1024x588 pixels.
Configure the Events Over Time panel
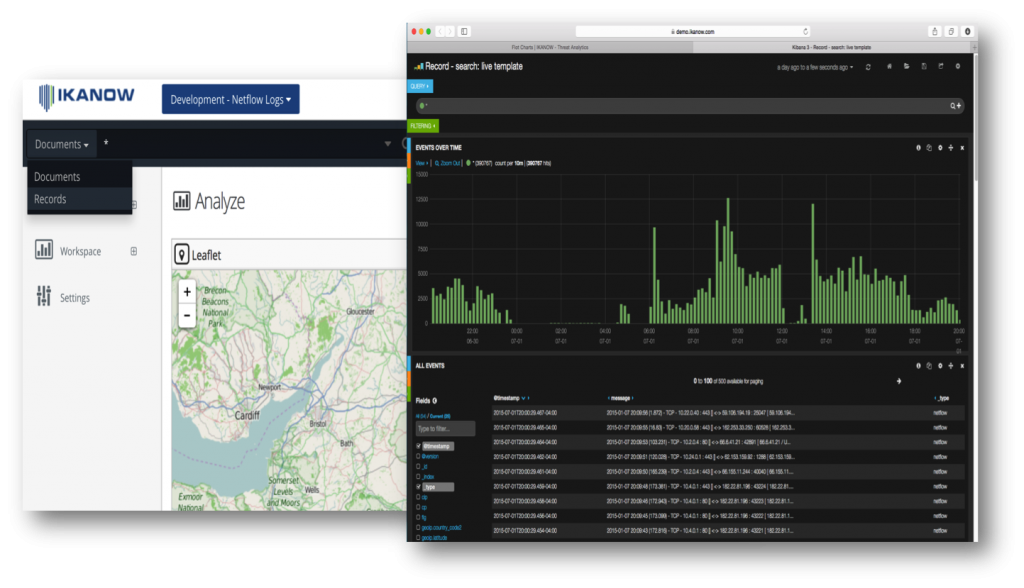click(940, 148)
